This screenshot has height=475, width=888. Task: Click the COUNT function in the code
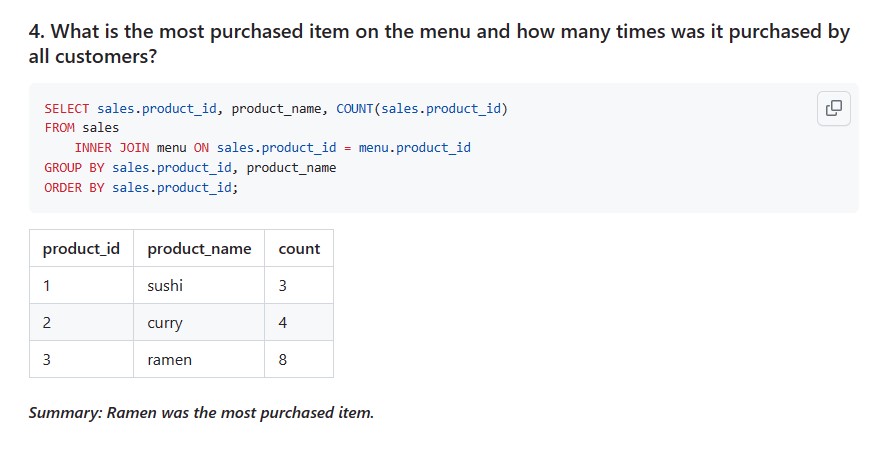point(355,108)
